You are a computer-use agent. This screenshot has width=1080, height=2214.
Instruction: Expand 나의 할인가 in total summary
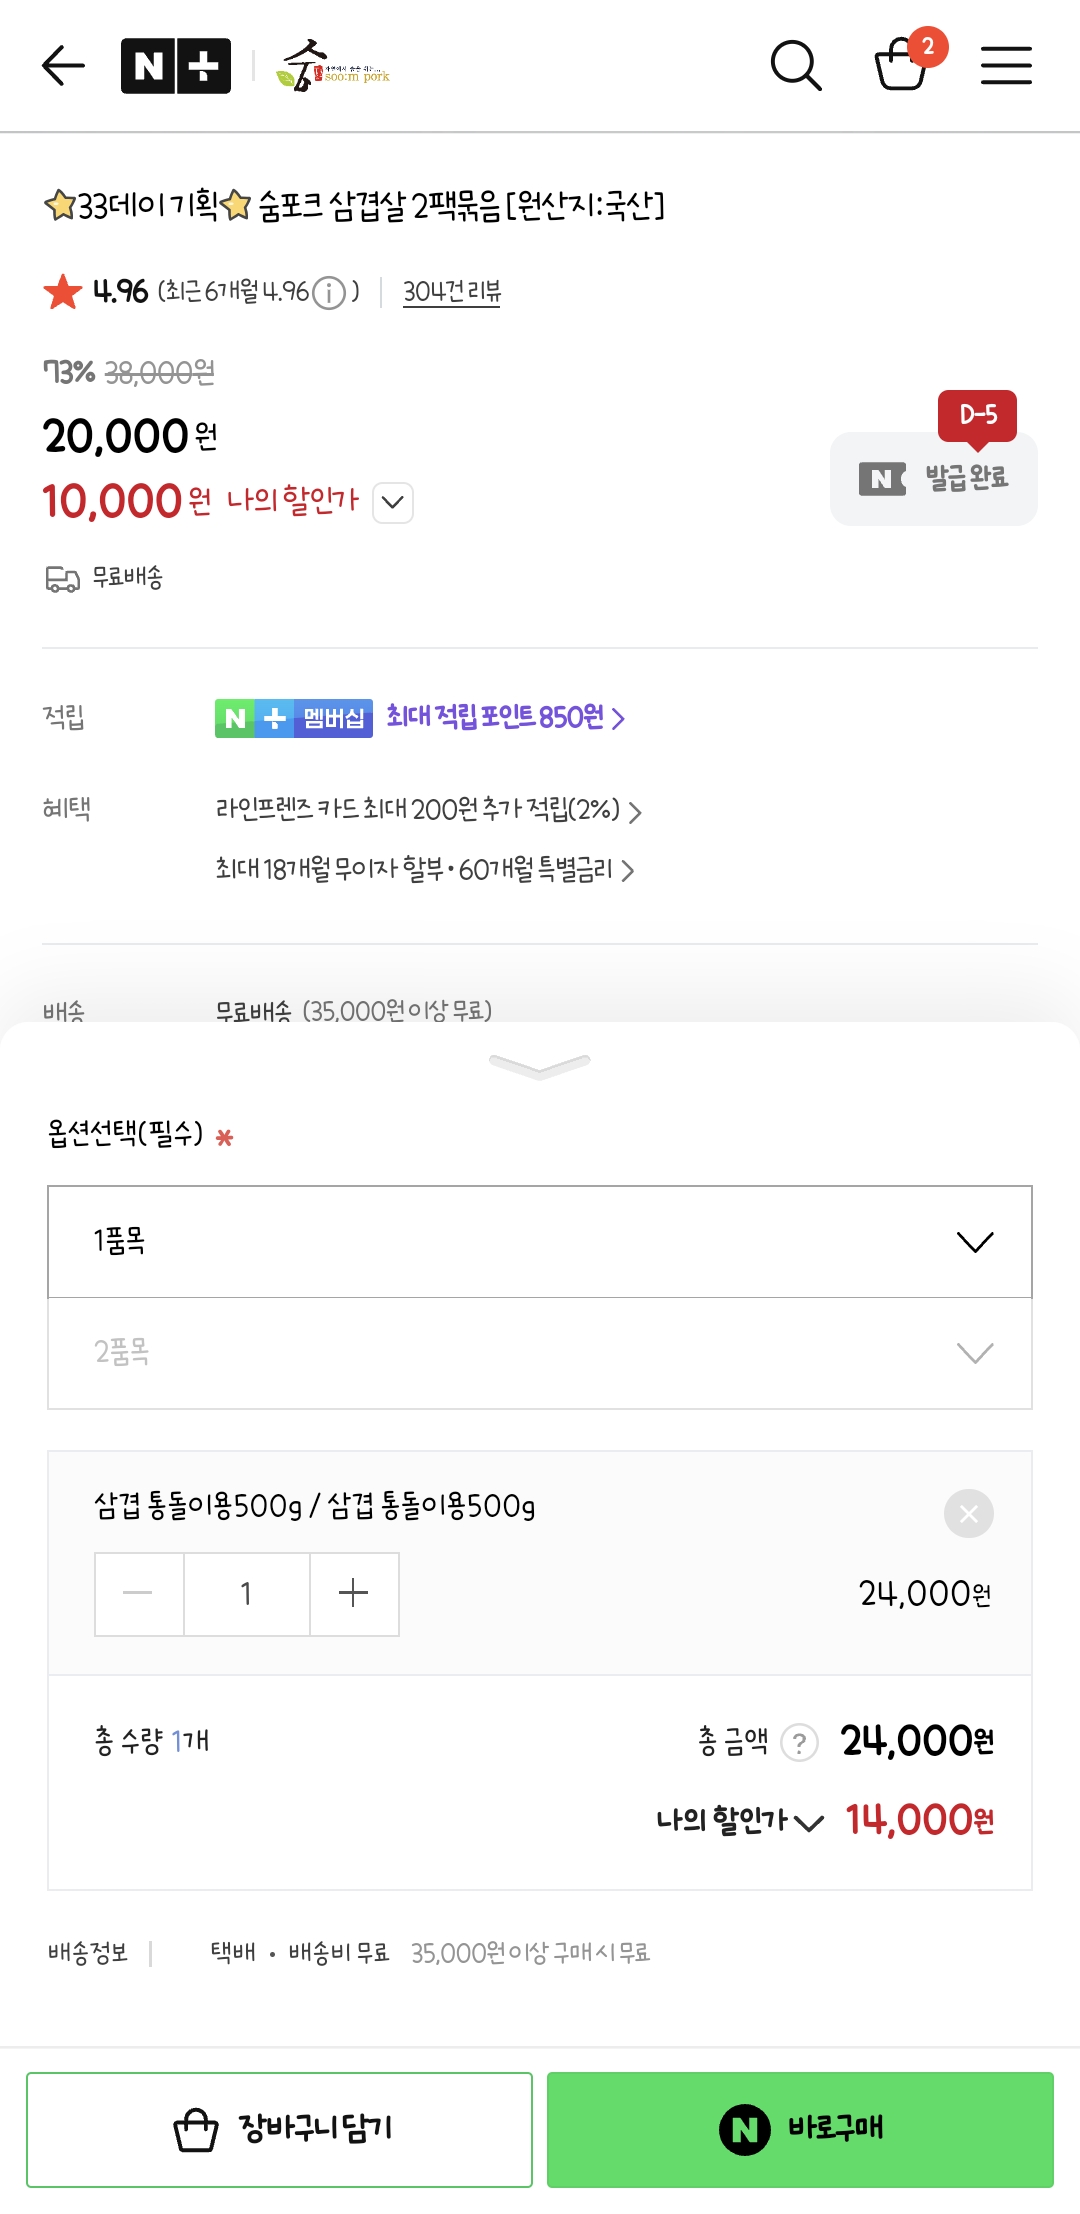pyautogui.click(x=740, y=1821)
